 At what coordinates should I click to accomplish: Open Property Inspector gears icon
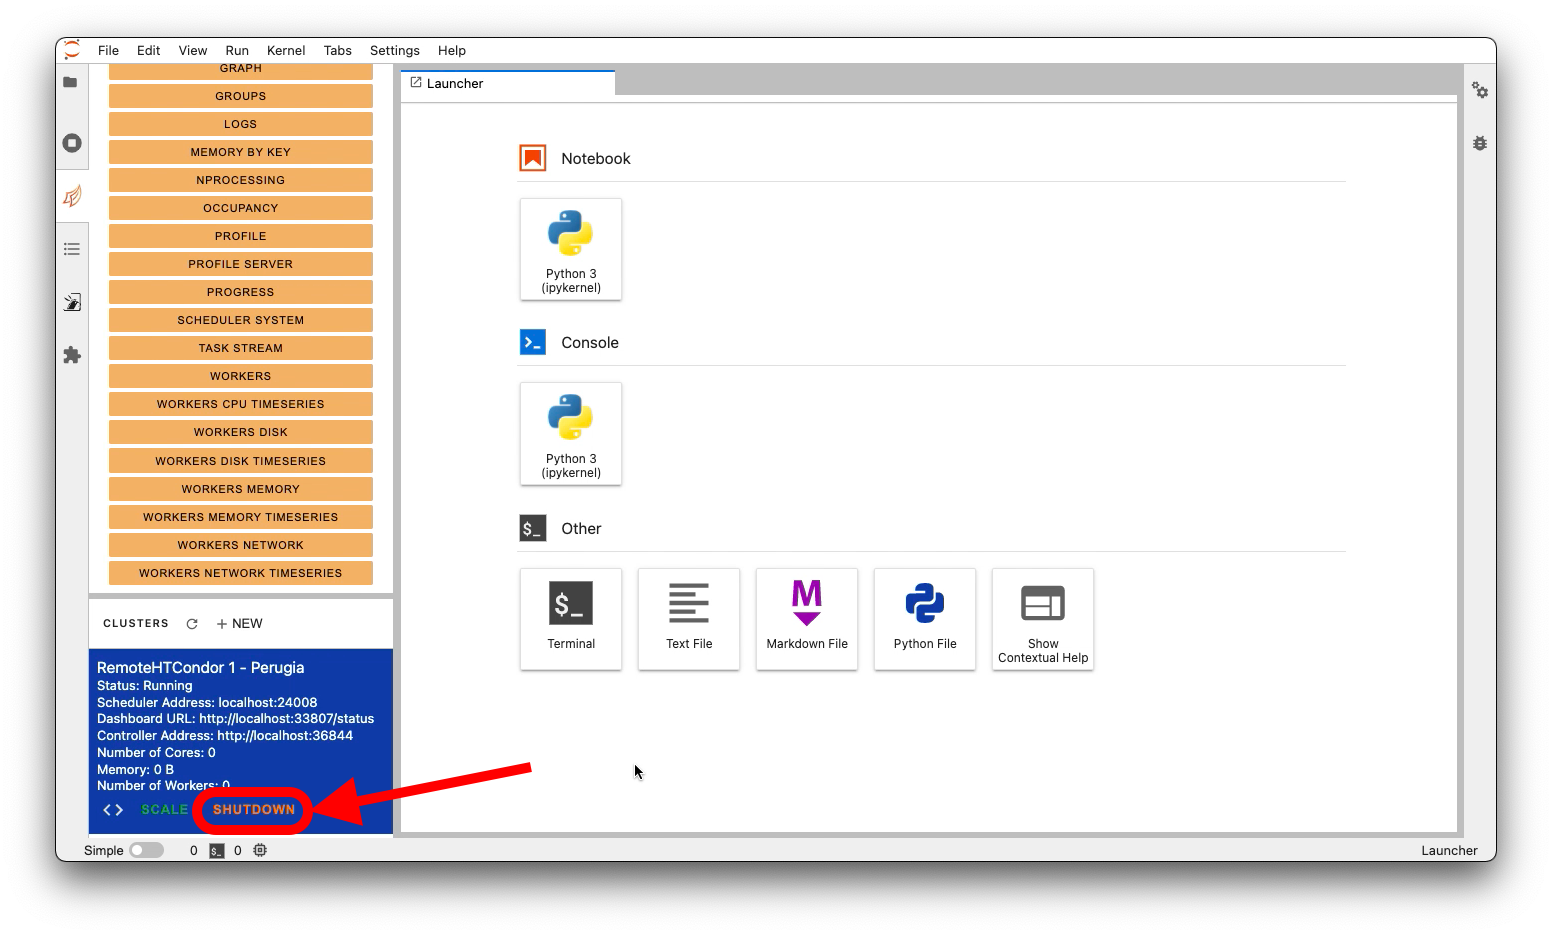[x=1480, y=90]
